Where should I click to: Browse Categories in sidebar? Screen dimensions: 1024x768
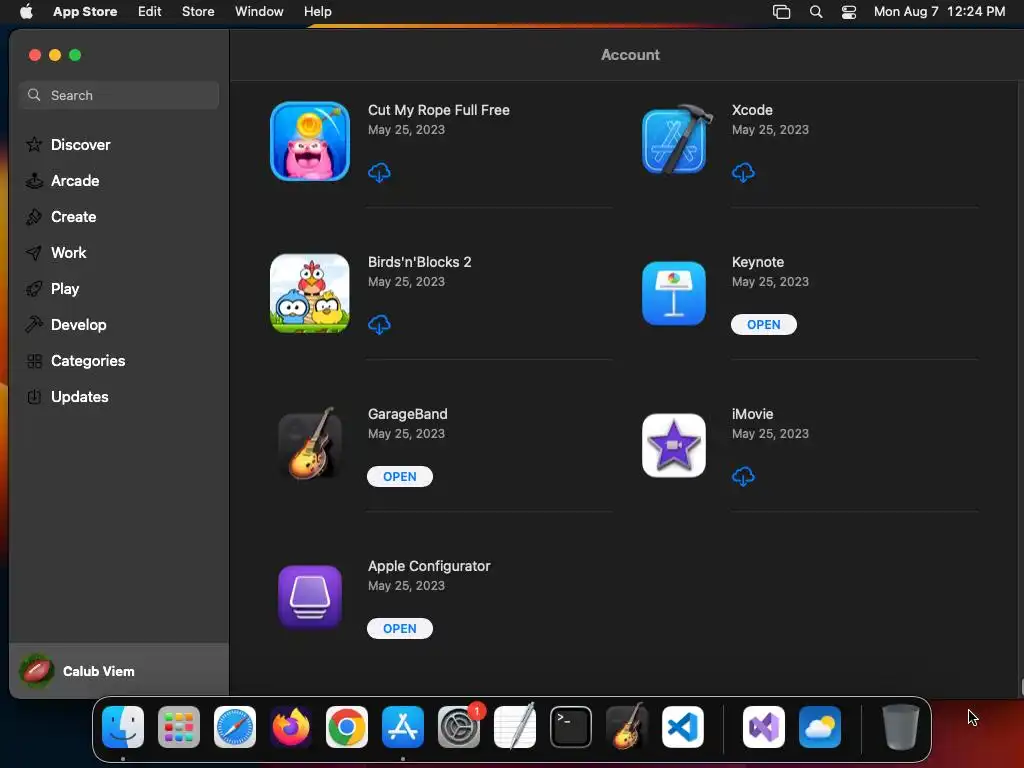(x=119, y=360)
